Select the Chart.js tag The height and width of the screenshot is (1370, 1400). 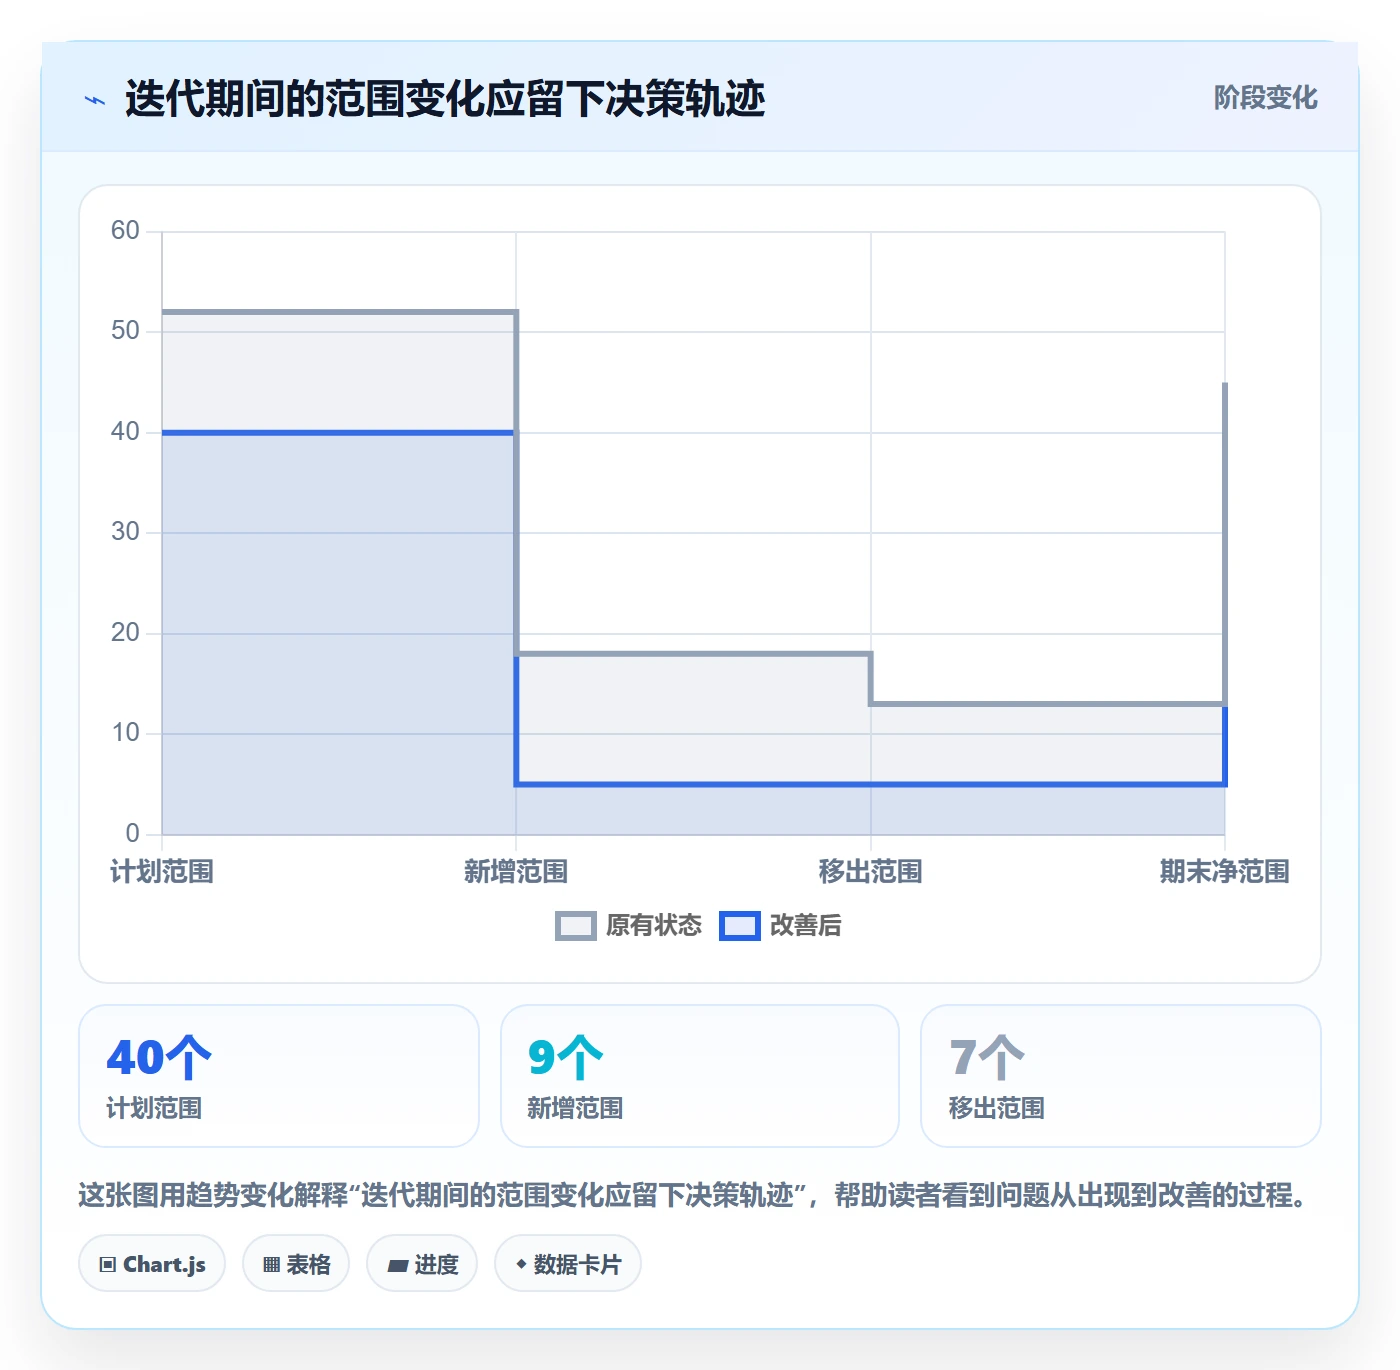[152, 1264]
